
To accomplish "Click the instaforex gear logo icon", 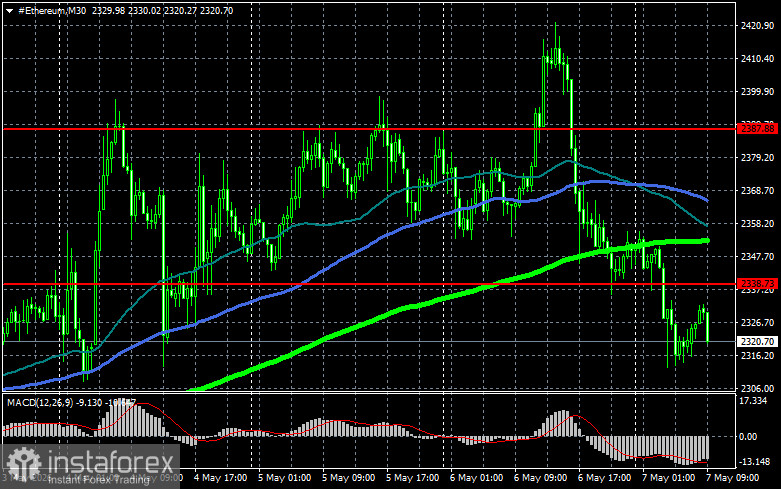I will (x=23, y=463).
